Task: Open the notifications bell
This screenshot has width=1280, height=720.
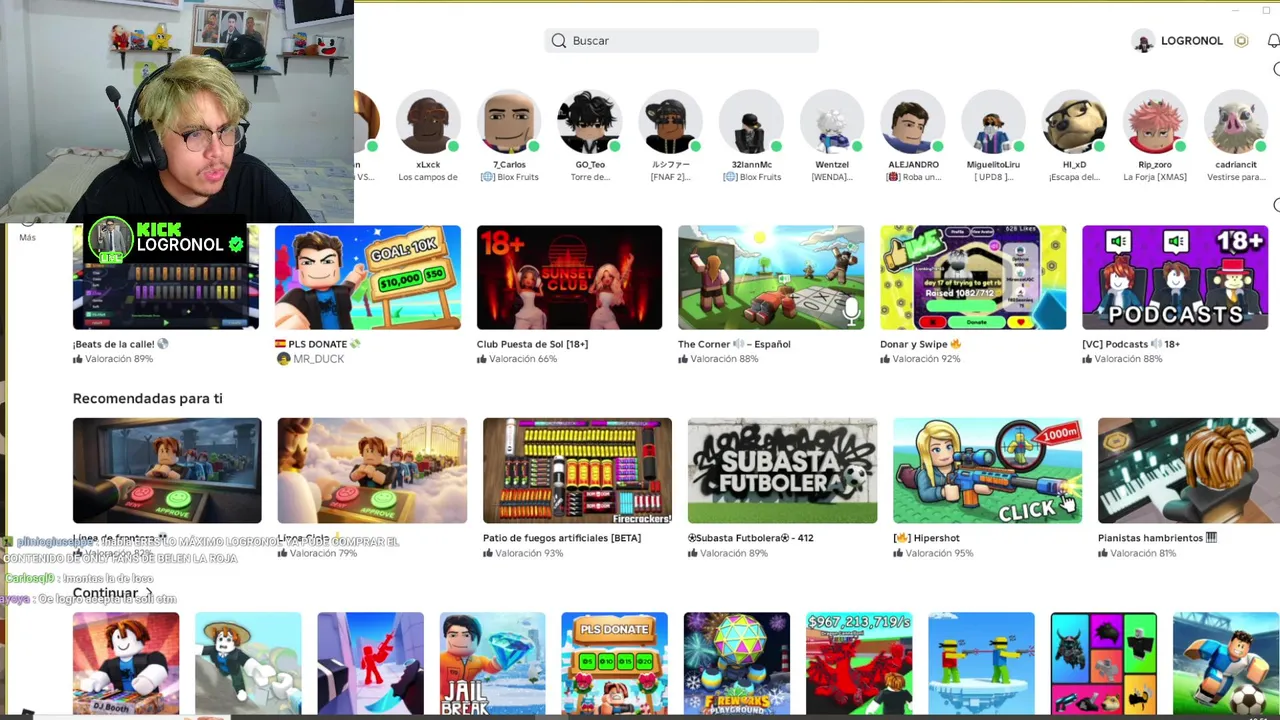Action: 1273,41
